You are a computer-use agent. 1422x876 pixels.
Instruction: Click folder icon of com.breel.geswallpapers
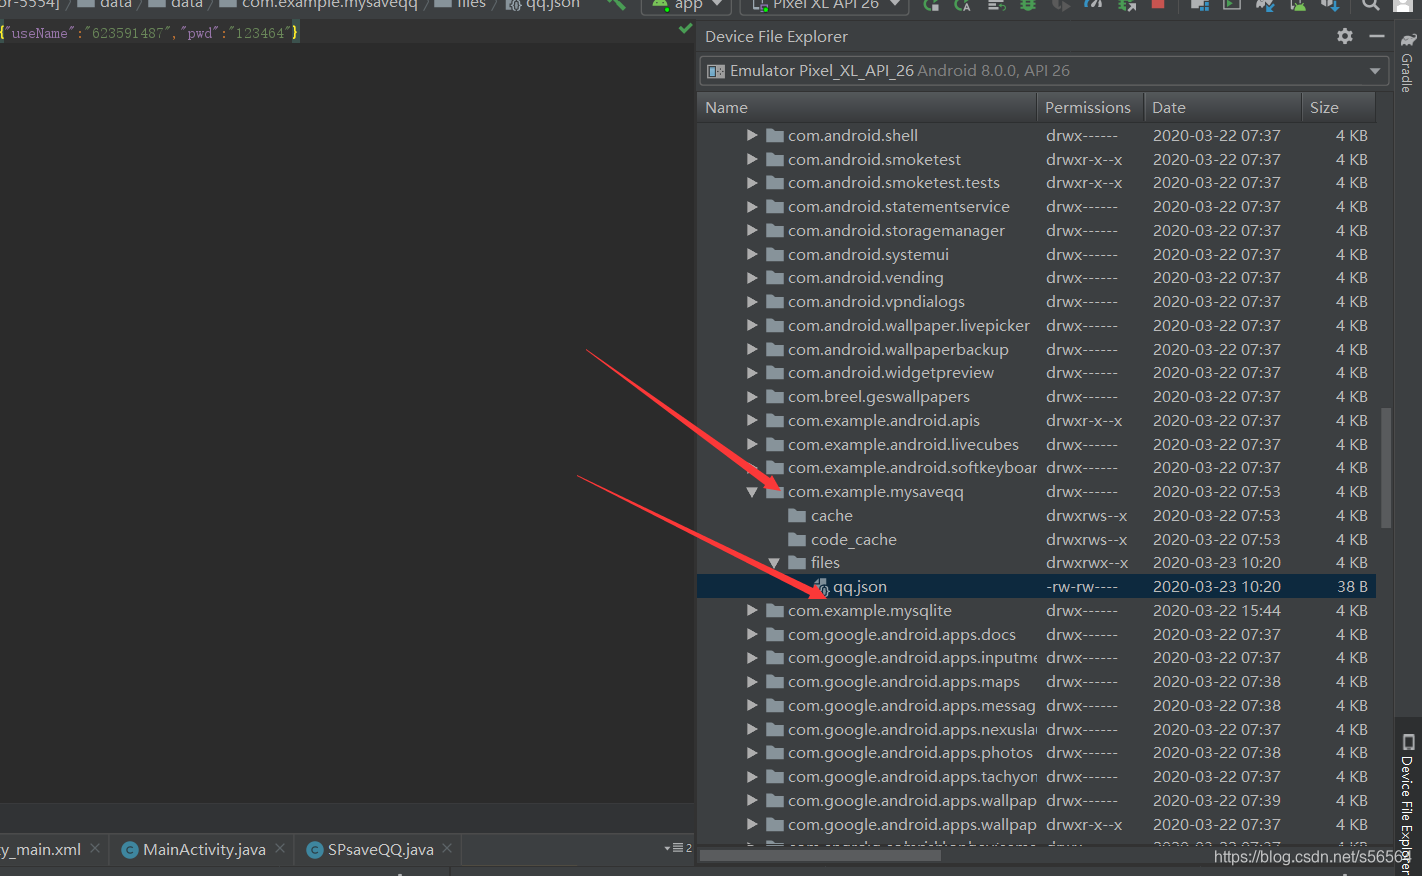pos(774,397)
